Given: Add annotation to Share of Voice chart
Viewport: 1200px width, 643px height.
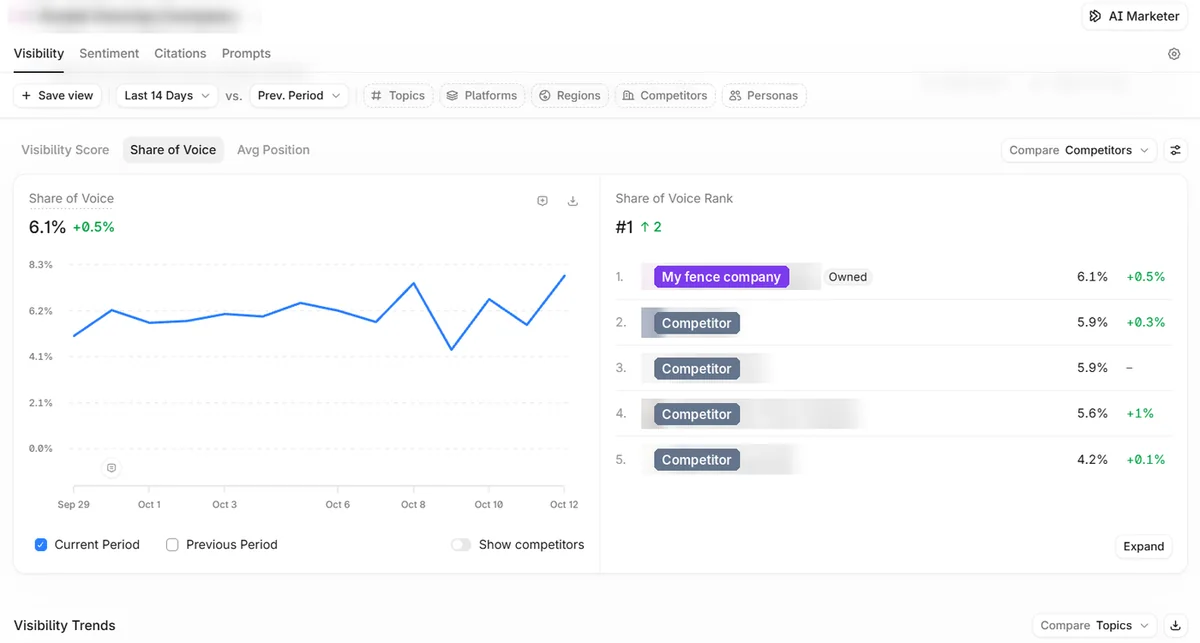Looking at the screenshot, I should [x=542, y=201].
